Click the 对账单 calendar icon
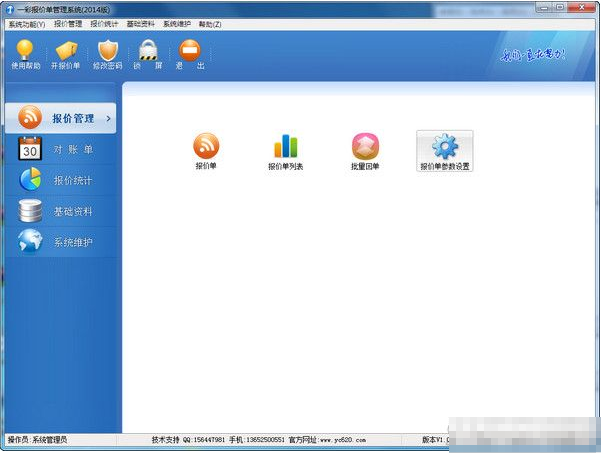 30,148
